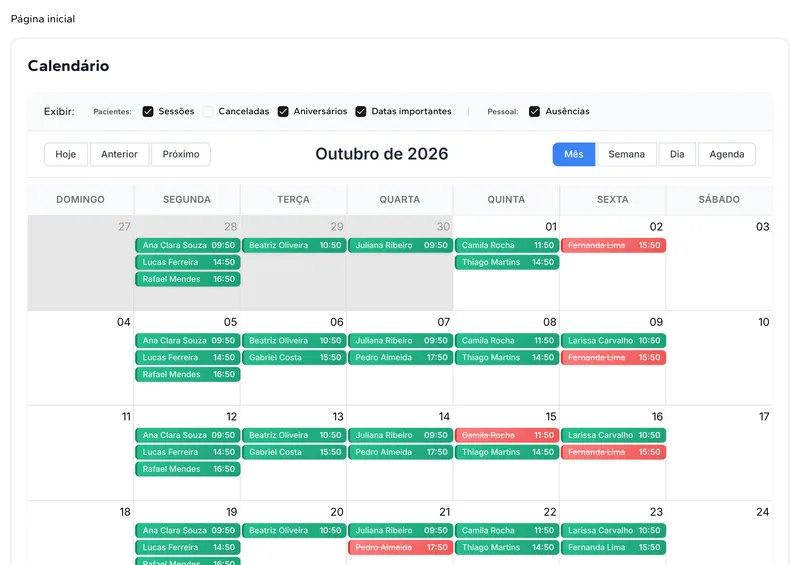Select day 17 date number
The height and width of the screenshot is (565, 800).
(x=764, y=416)
